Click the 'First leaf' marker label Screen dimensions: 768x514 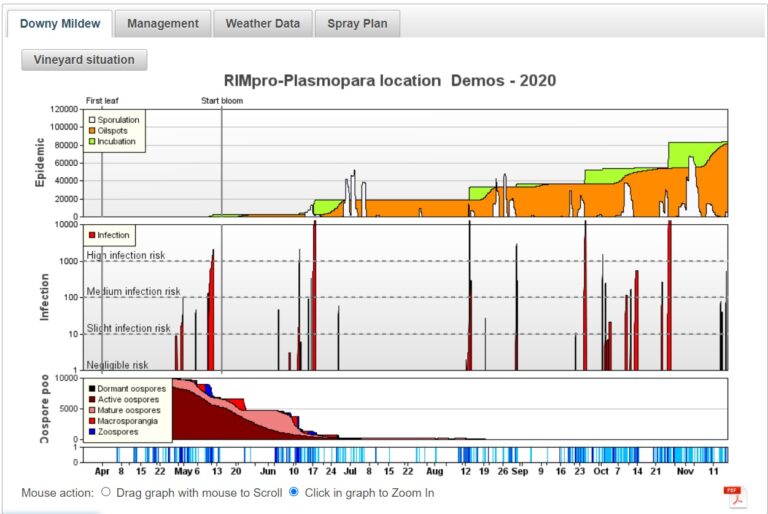click(102, 100)
